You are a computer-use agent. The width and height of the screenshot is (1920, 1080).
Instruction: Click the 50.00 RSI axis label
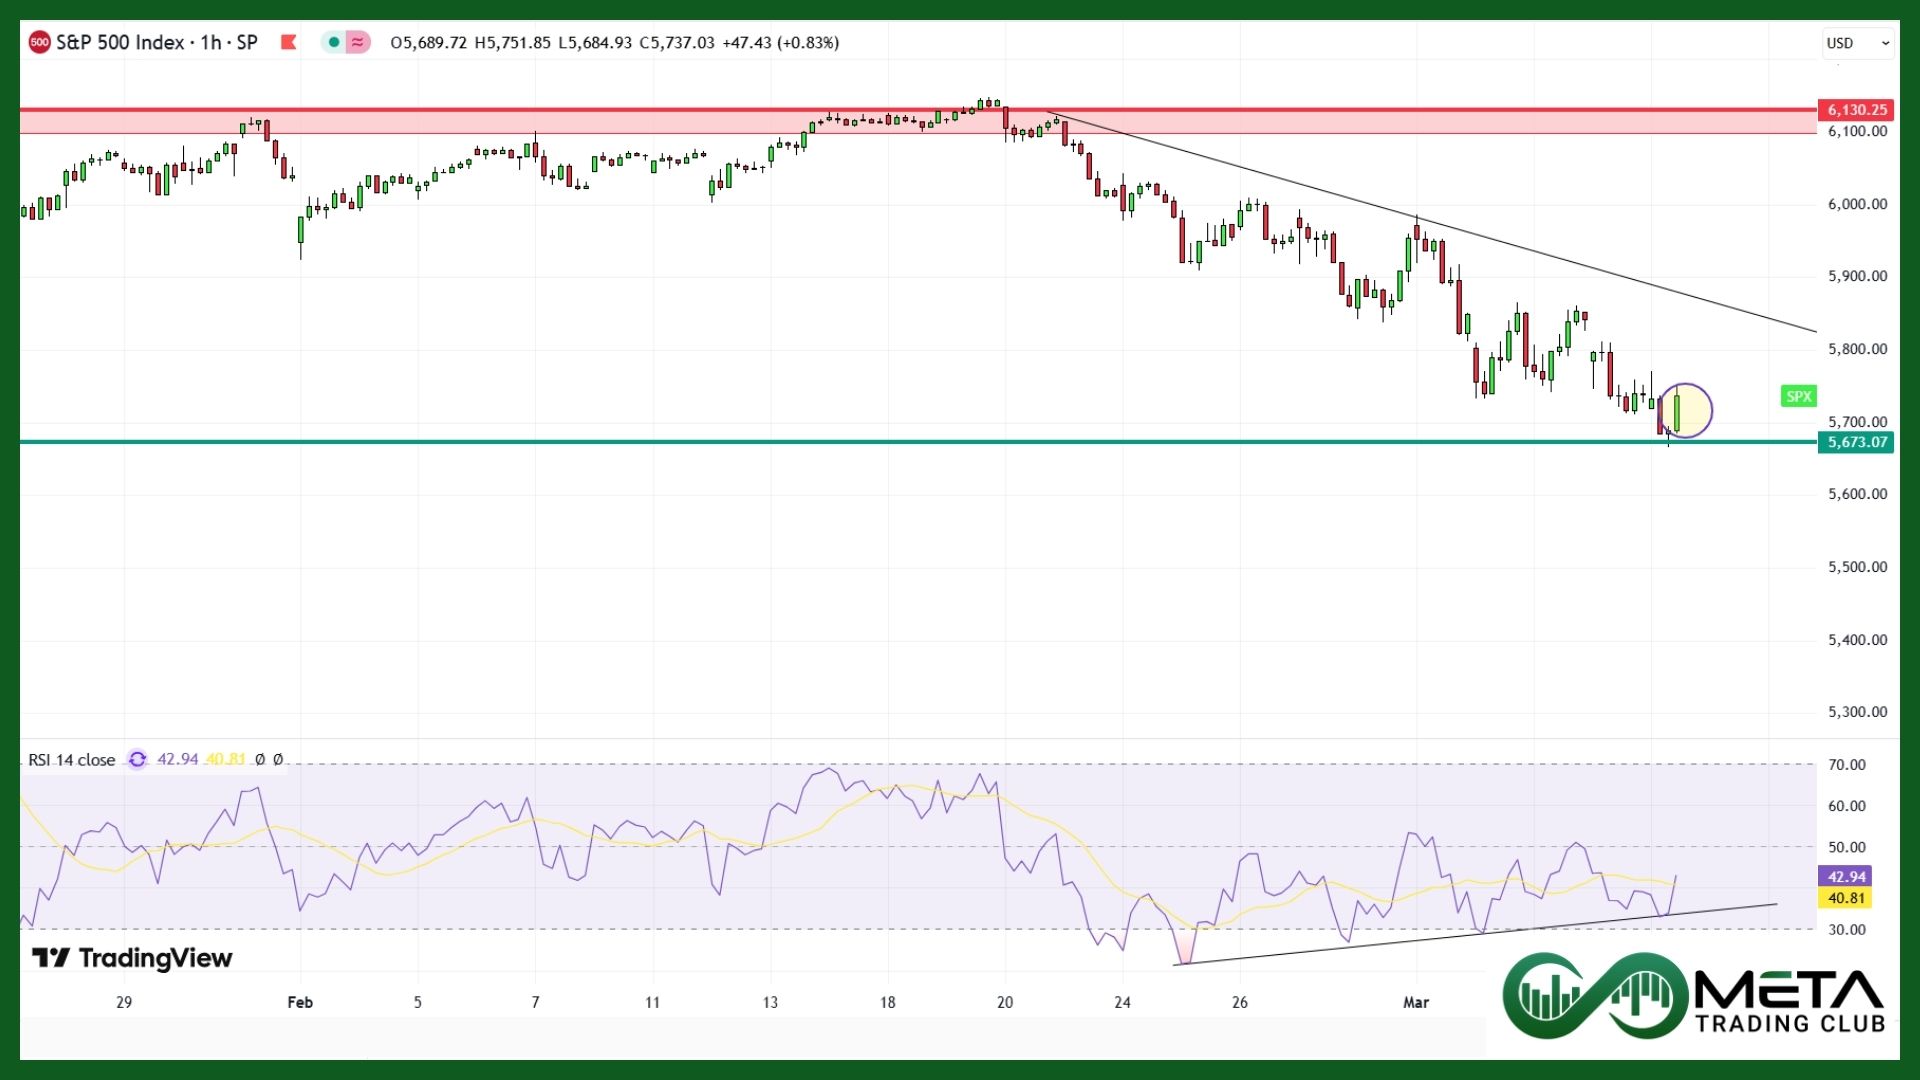coord(1846,847)
